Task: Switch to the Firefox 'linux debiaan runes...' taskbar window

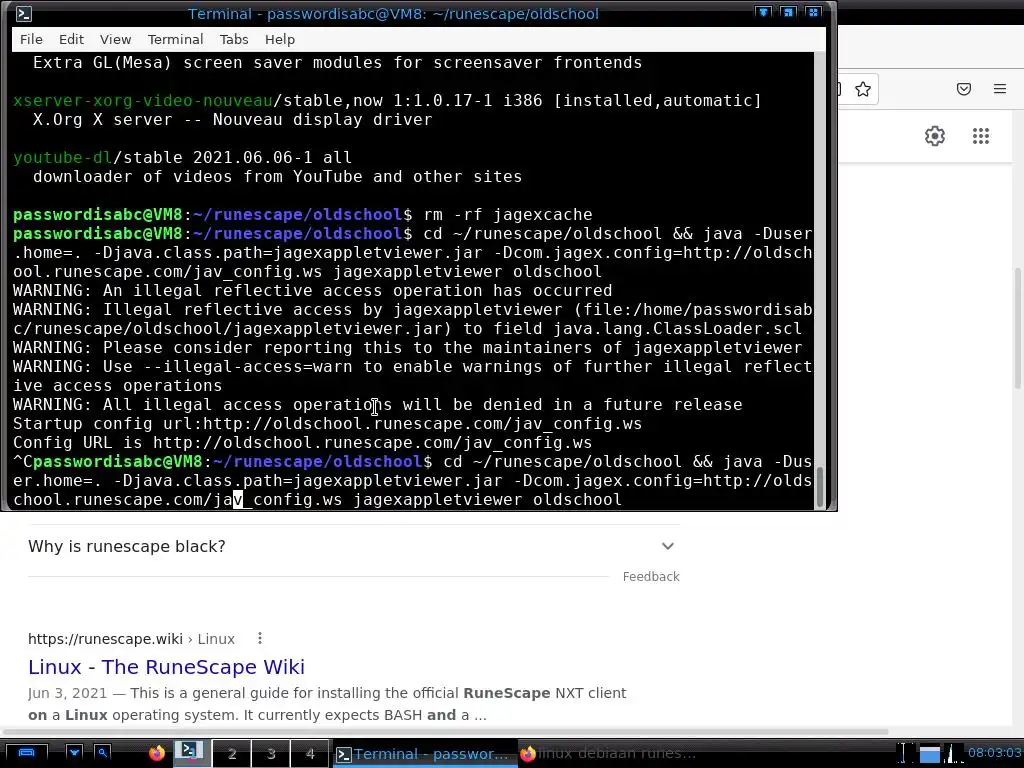Action: (x=609, y=754)
